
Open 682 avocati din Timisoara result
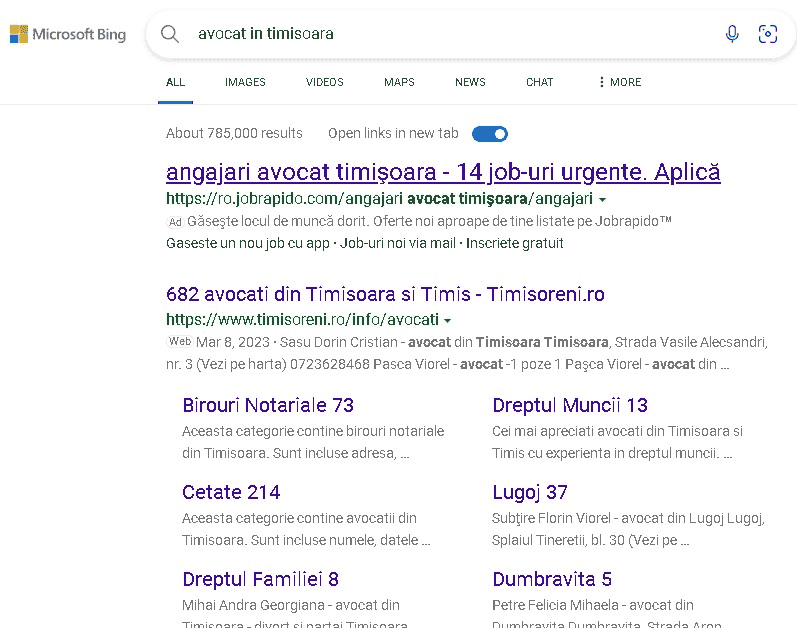[x=385, y=294]
